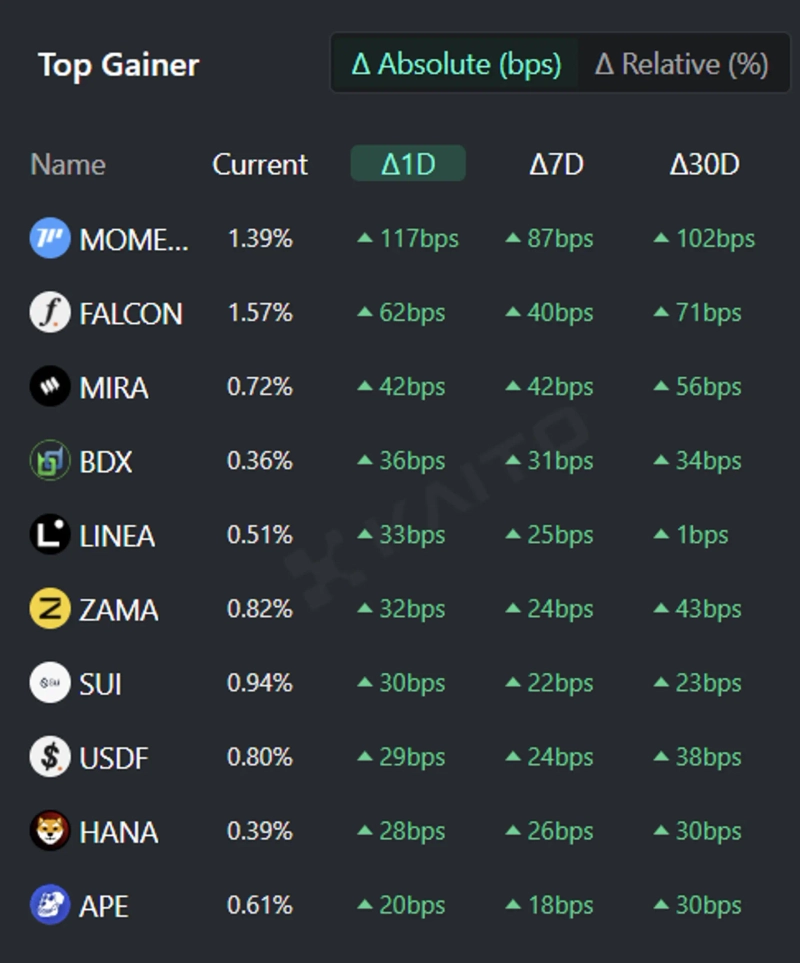Open the USDF dollar token icon

click(50, 757)
